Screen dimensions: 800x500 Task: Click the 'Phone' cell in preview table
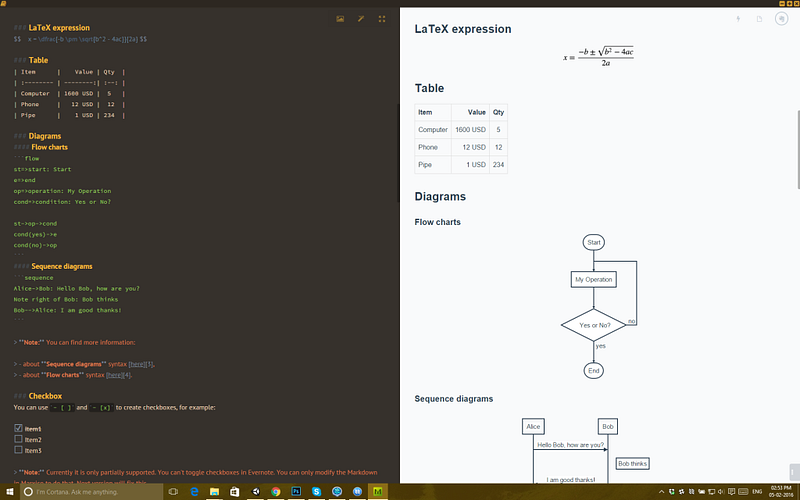433,147
